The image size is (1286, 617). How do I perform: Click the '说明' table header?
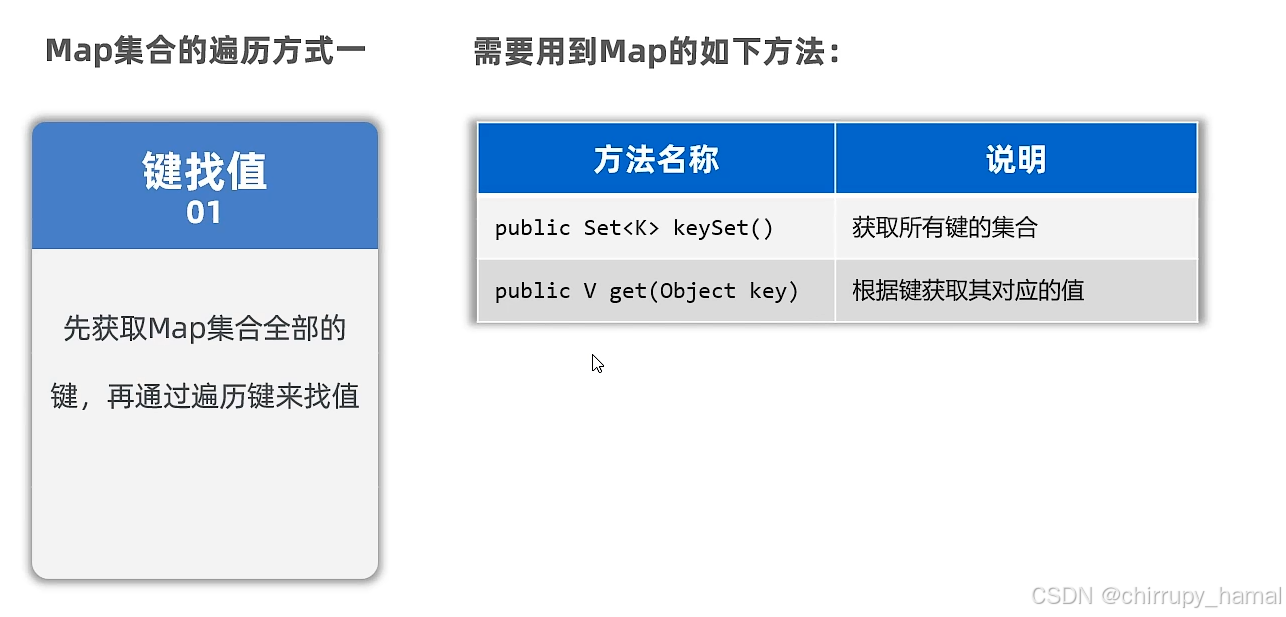coord(1016,159)
